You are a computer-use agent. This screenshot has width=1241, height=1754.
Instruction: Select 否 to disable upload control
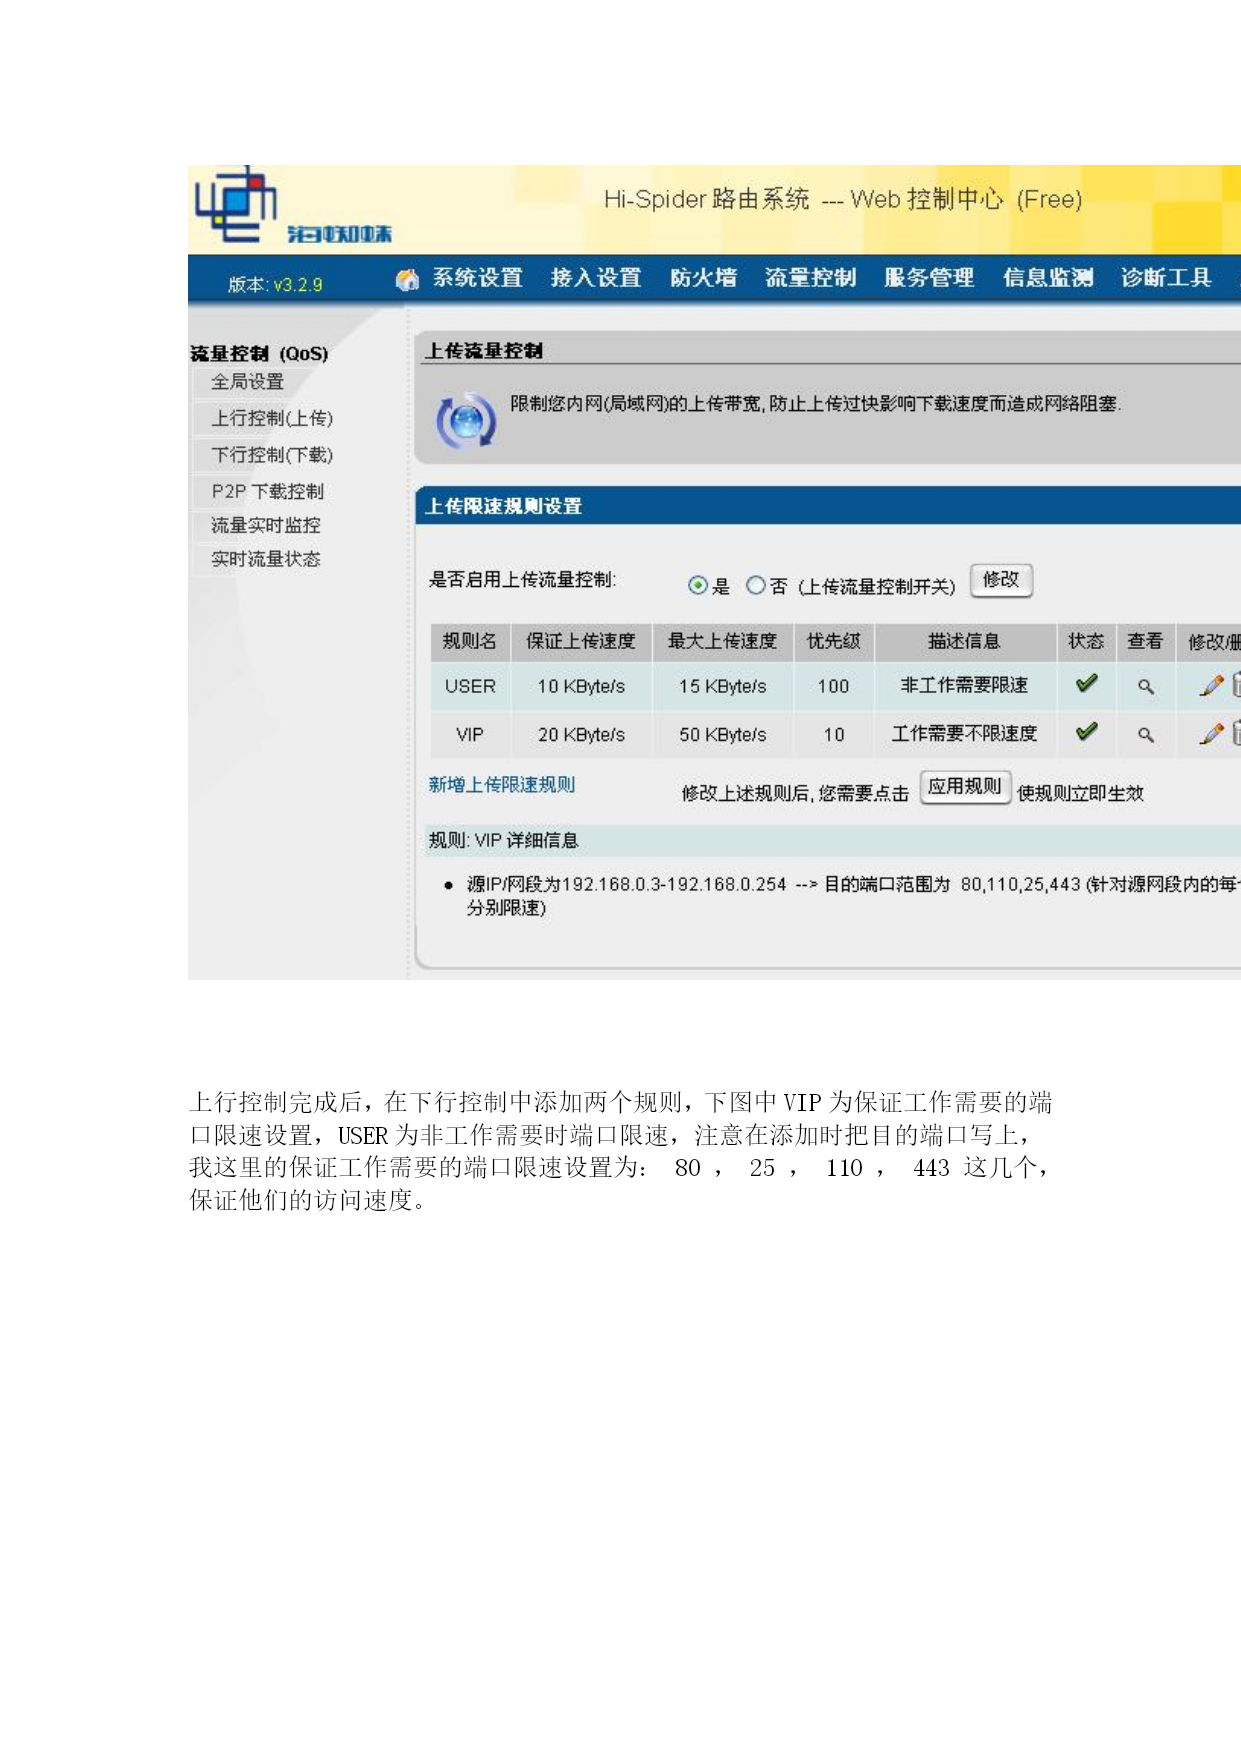click(756, 585)
